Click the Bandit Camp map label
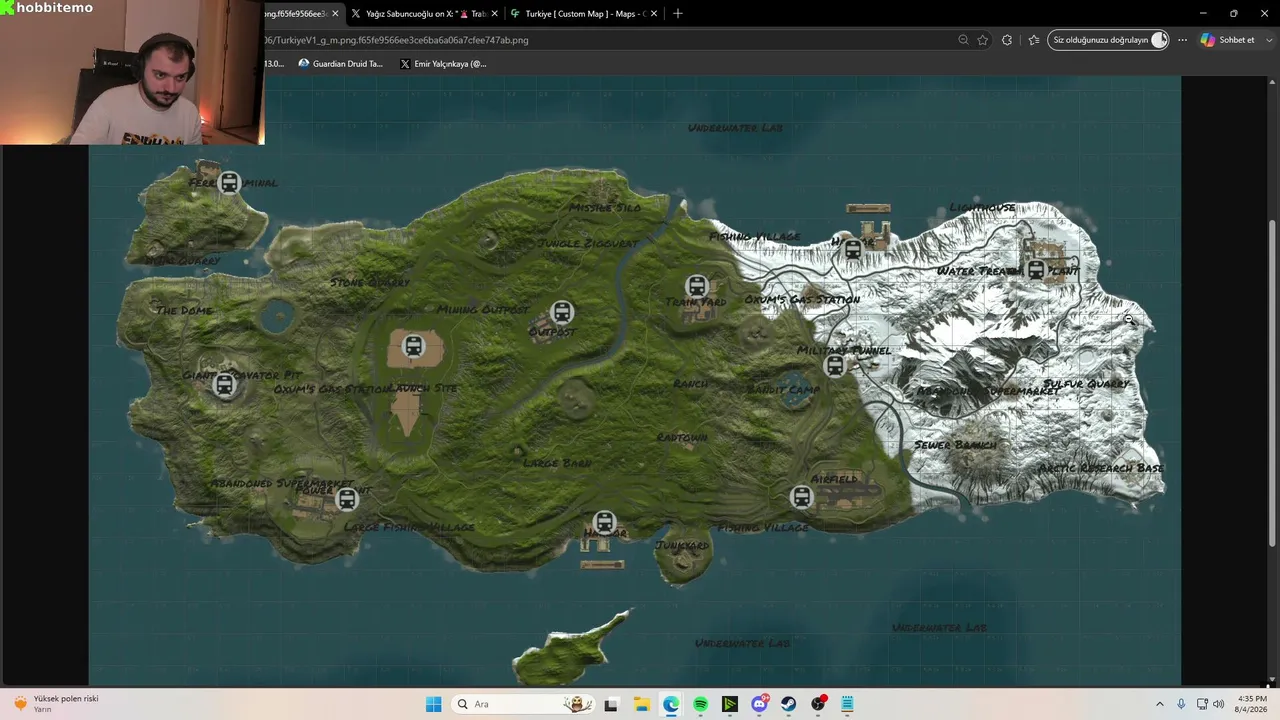Viewport: 1280px width, 720px height. point(783,389)
